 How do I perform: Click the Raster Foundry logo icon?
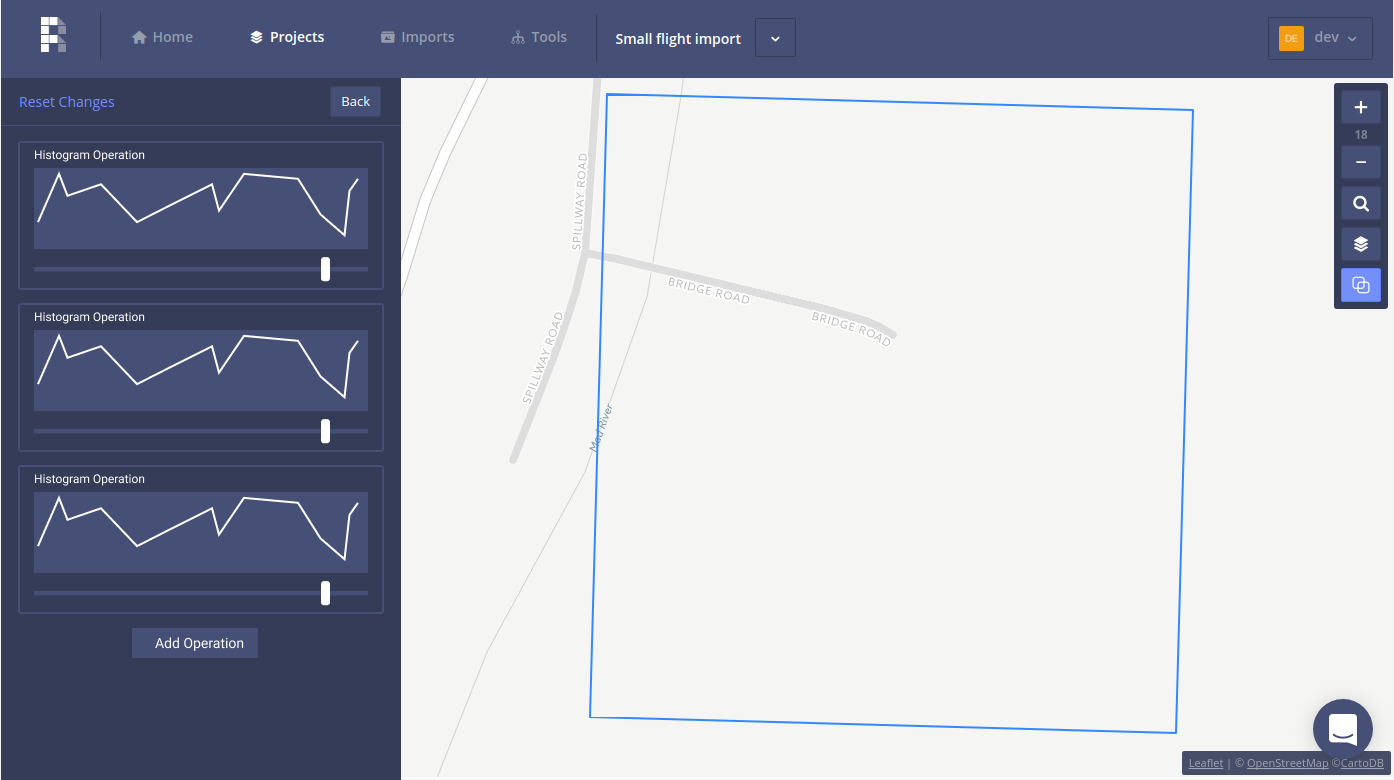pos(53,35)
